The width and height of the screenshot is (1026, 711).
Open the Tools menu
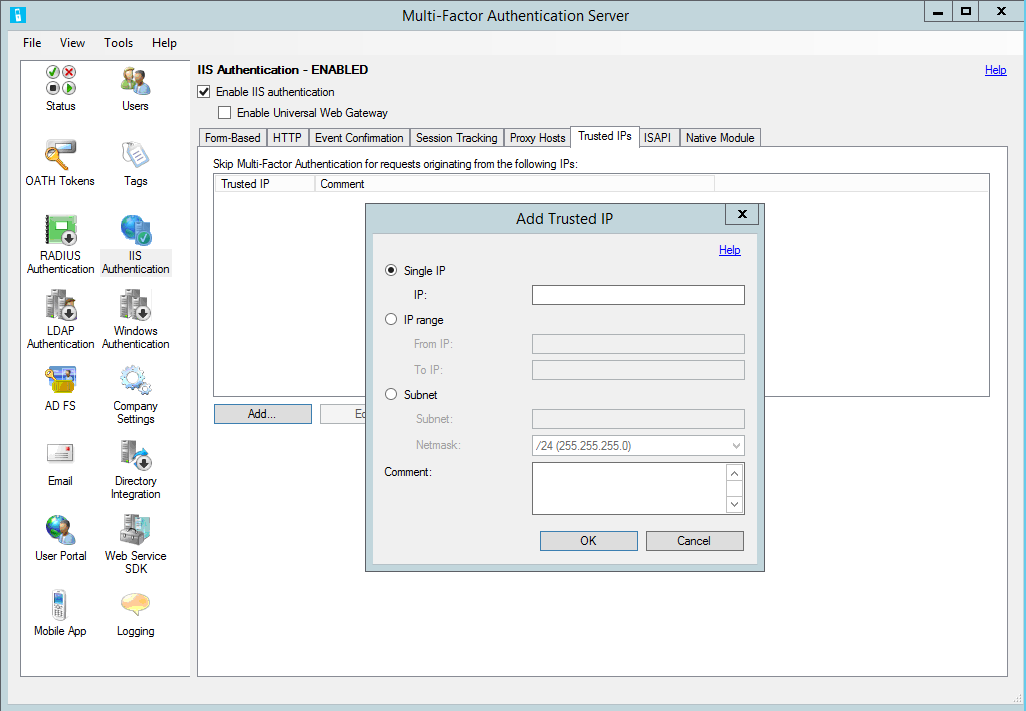click(118, 43)
